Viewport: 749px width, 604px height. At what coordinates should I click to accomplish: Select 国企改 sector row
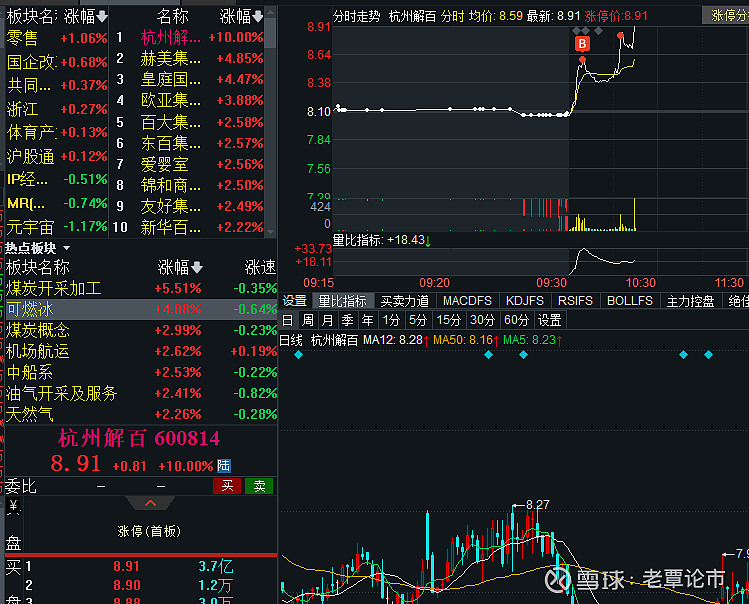click(x=57, y=62)
